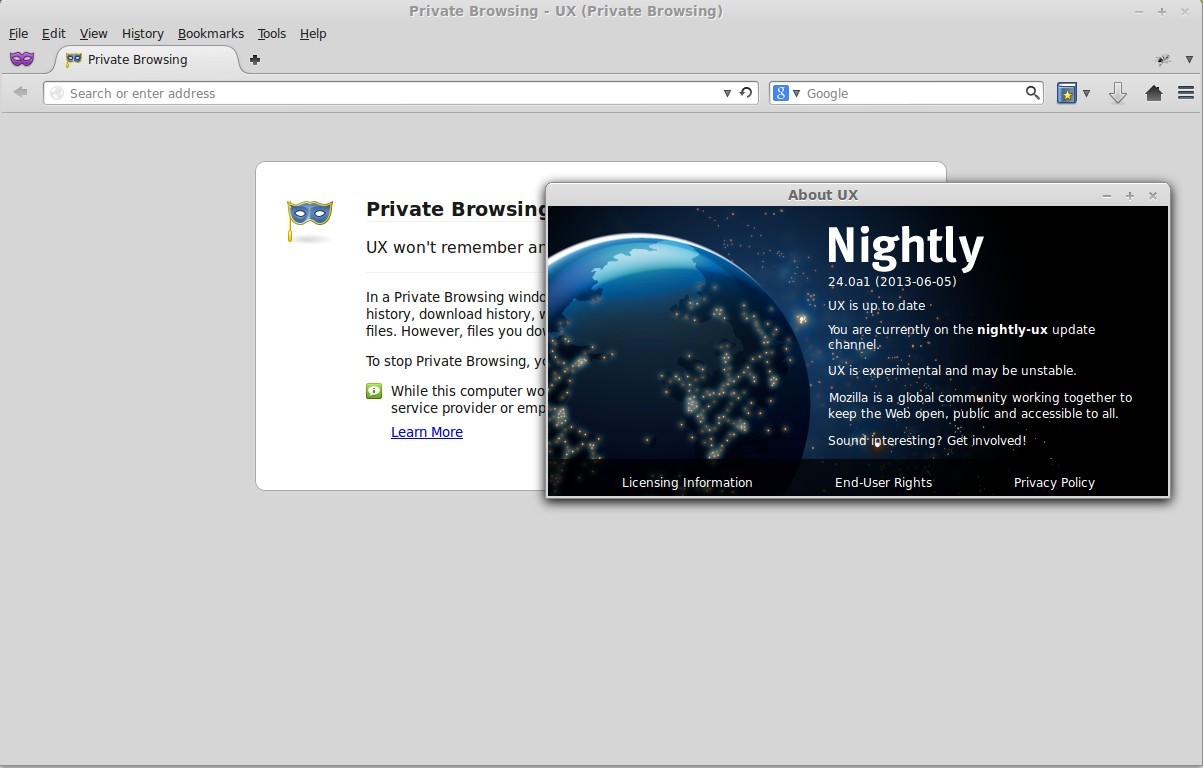This screenshot has width=1203, height=768.
Task: Open the Bookmarks menu
Action: click(211, 33)
